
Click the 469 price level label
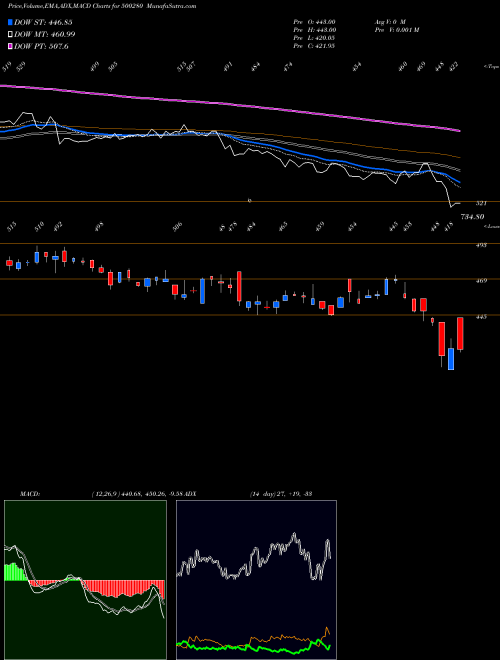481,280
